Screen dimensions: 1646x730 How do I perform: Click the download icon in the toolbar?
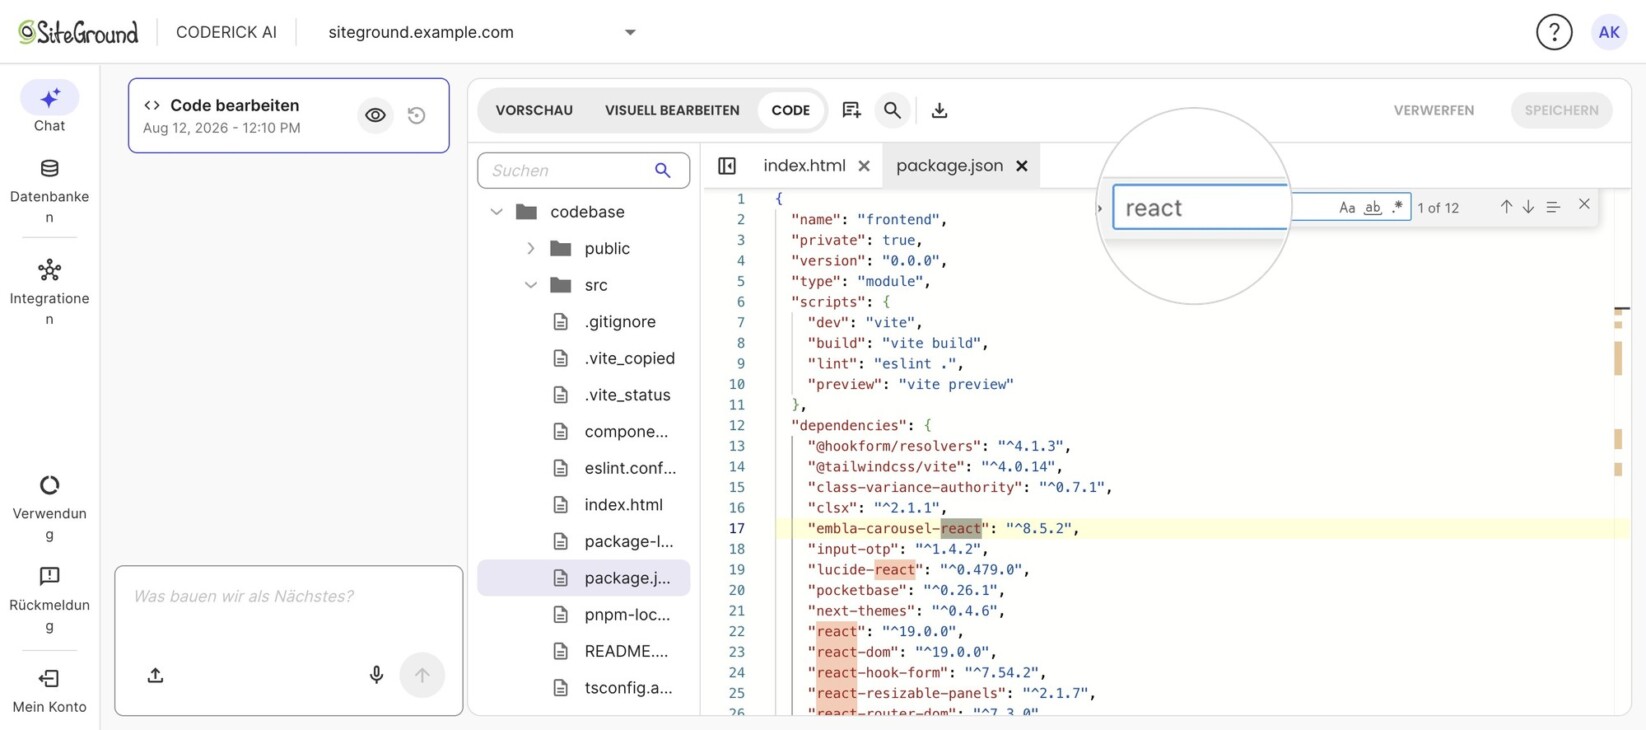tap(939, 110)
